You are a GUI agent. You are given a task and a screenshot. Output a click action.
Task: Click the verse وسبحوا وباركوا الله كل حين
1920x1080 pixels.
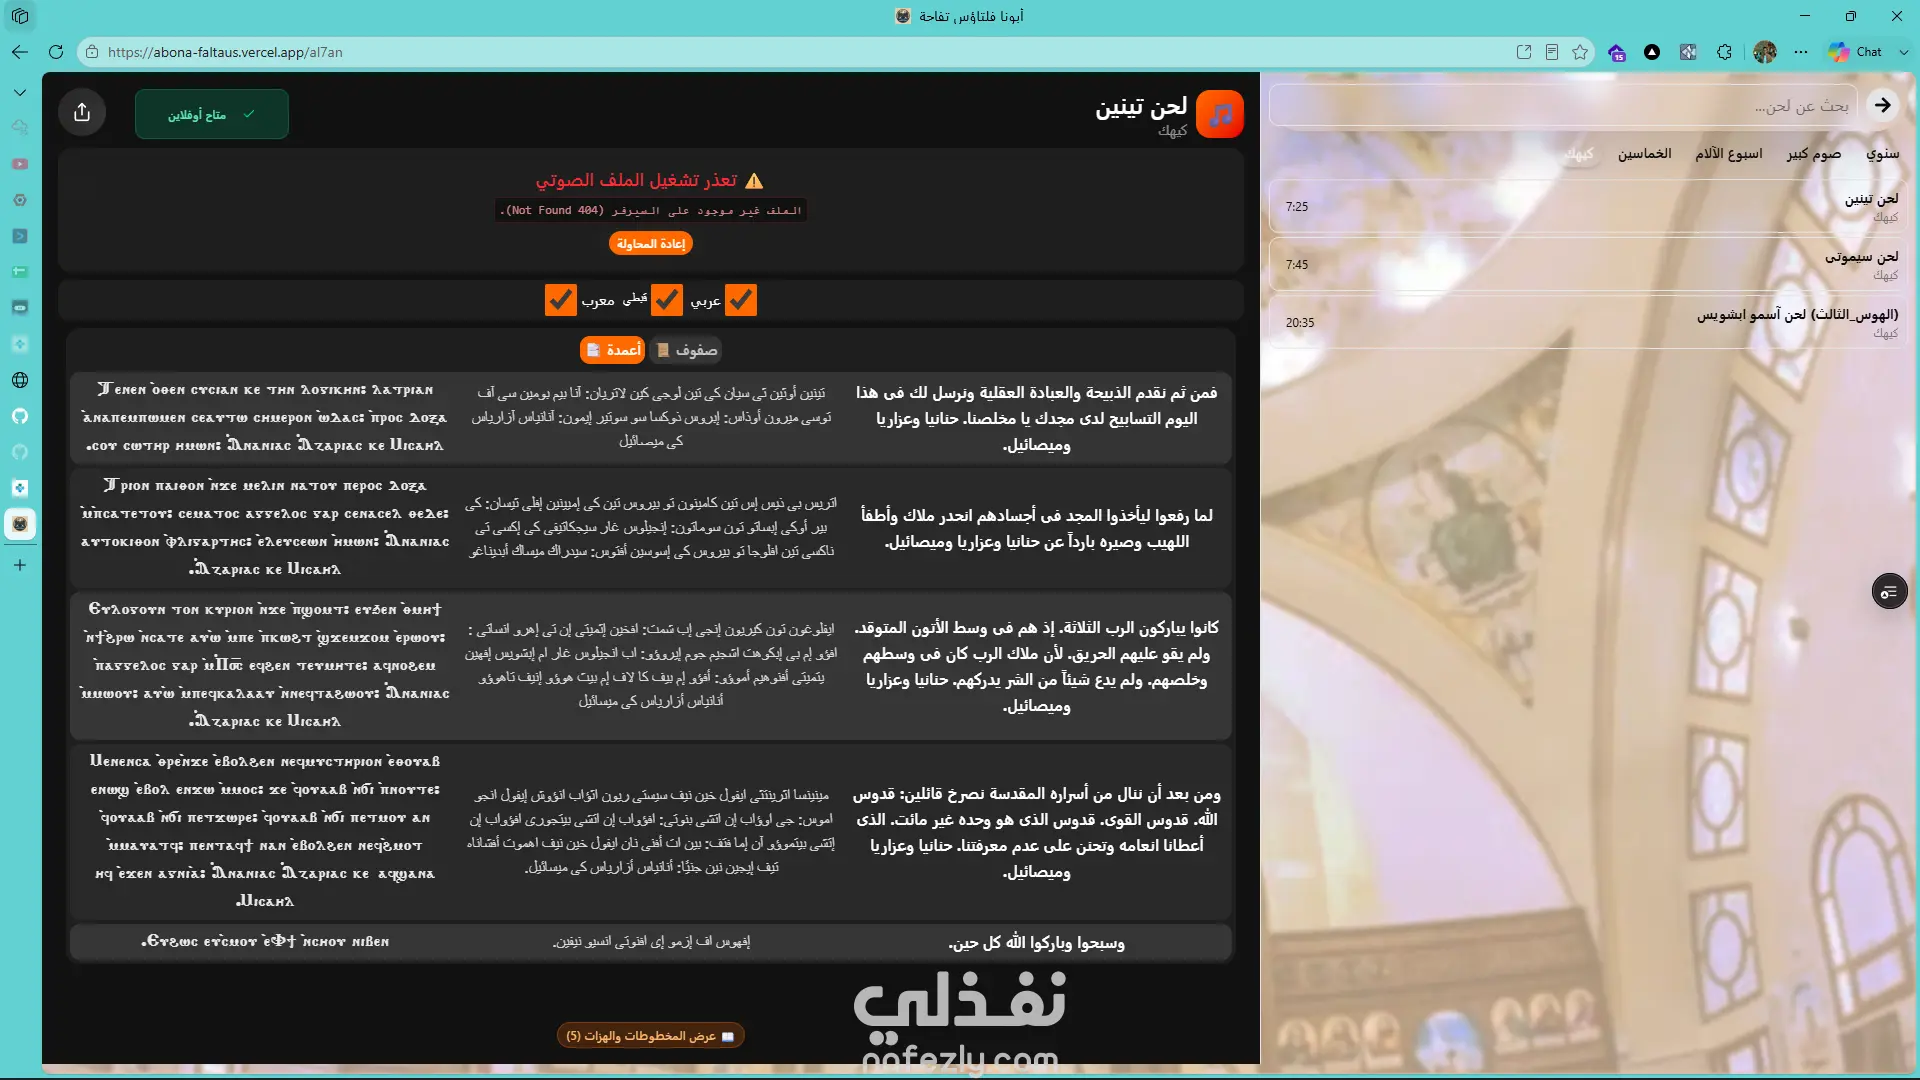pos(1037,943)
